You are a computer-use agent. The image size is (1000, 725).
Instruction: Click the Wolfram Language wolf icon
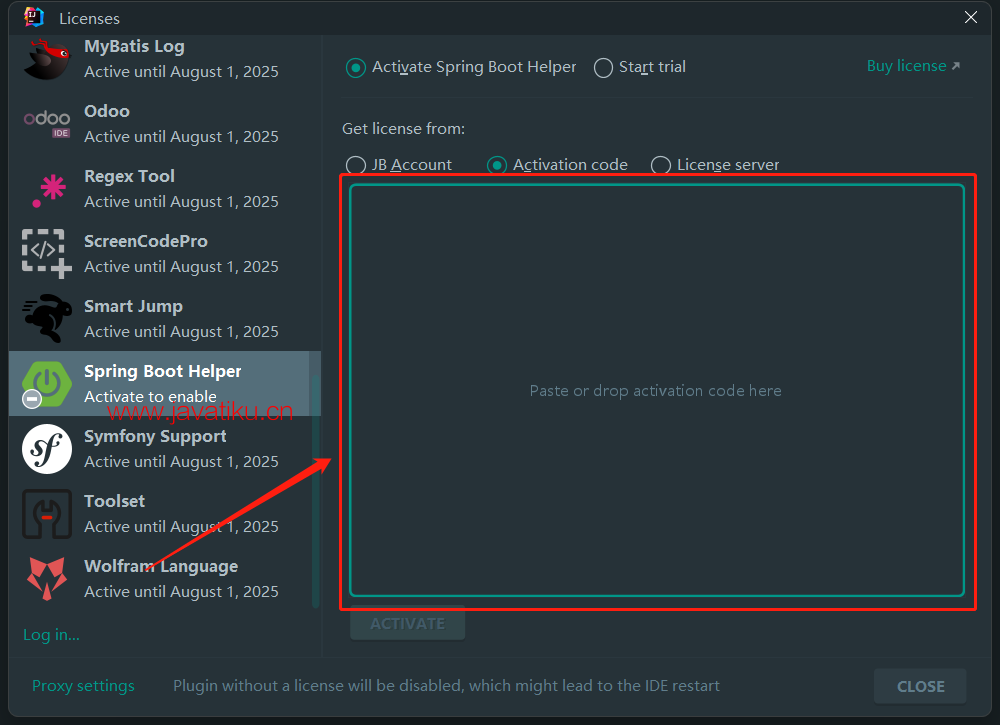tap(47, 578)
